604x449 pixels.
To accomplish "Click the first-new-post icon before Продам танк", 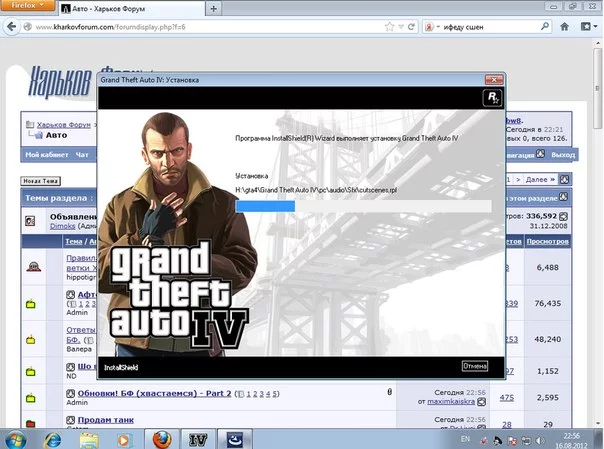I will pos(70,420).
